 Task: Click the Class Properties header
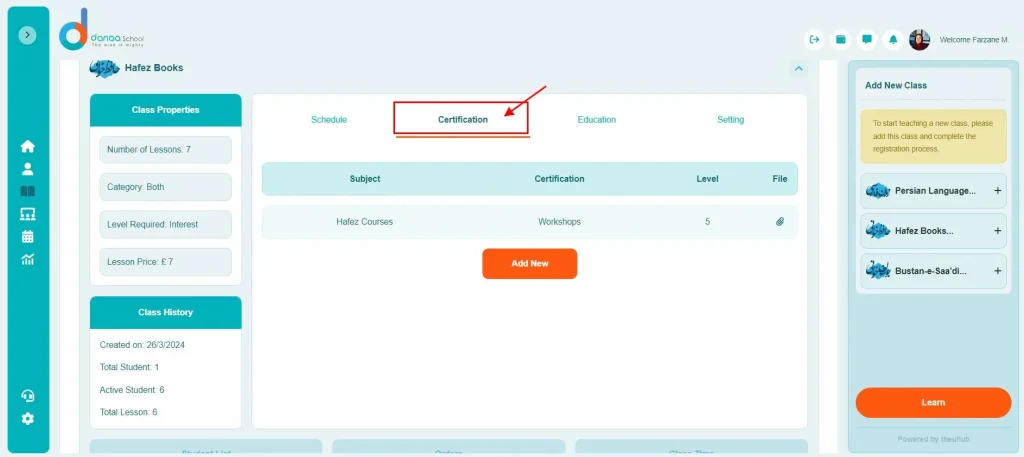point(165,110)
